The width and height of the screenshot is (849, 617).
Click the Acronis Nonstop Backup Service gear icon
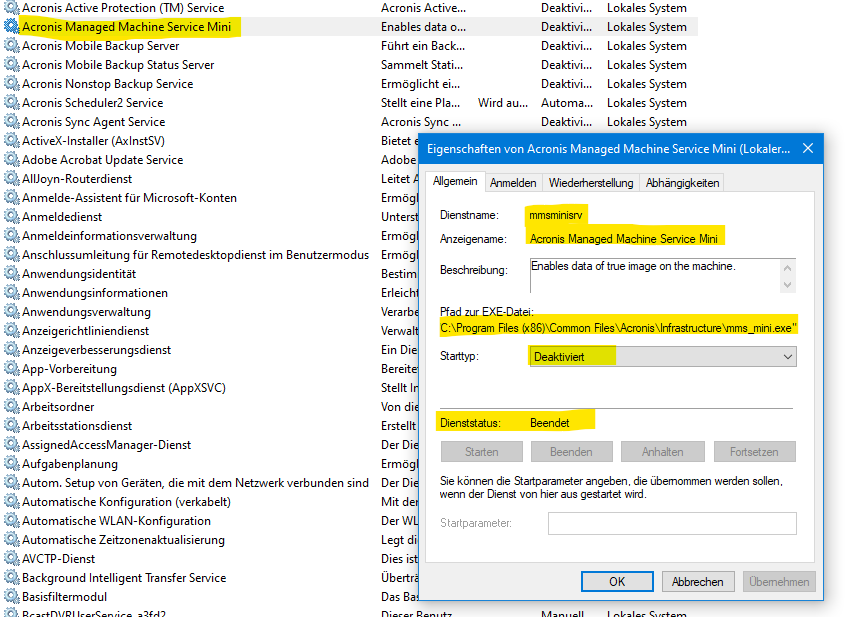[12, 84]
